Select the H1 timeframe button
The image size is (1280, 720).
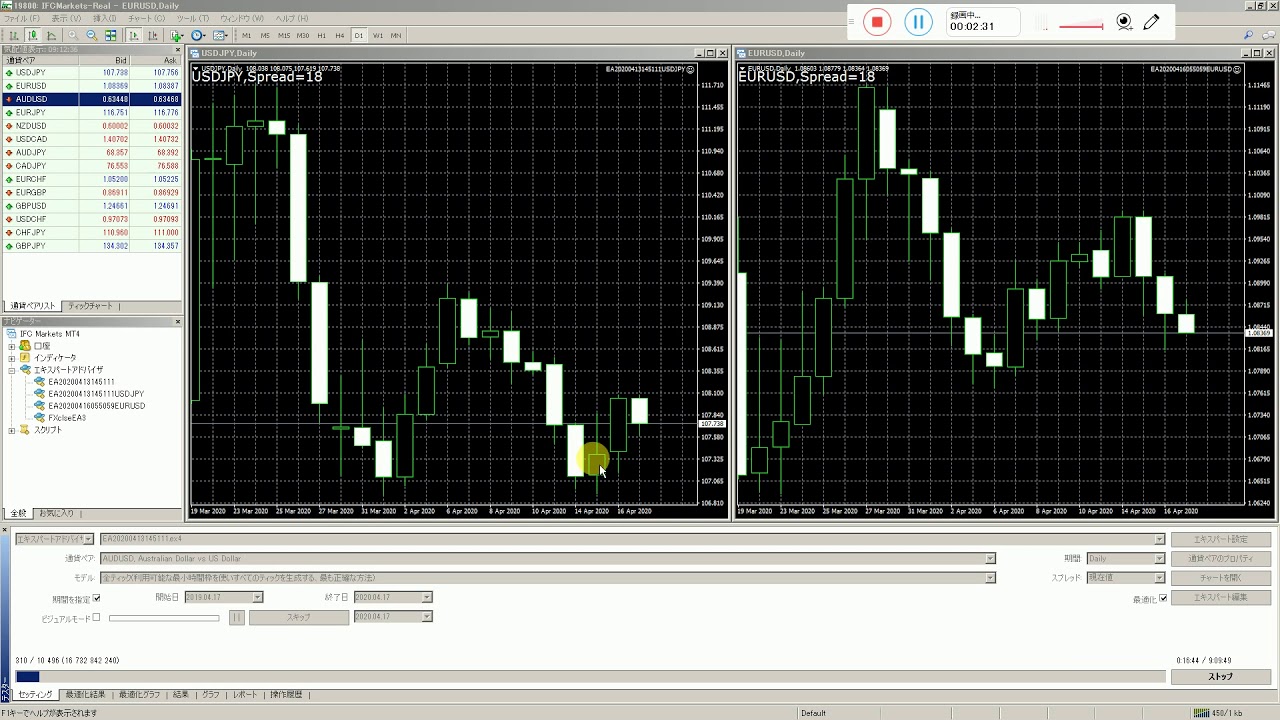coord(321,35)
